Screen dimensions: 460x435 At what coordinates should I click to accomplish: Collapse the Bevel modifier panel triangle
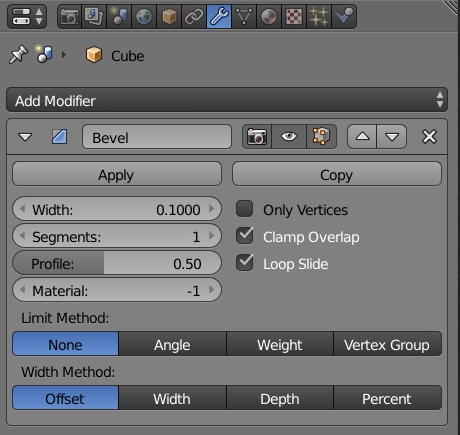point(25,137)
